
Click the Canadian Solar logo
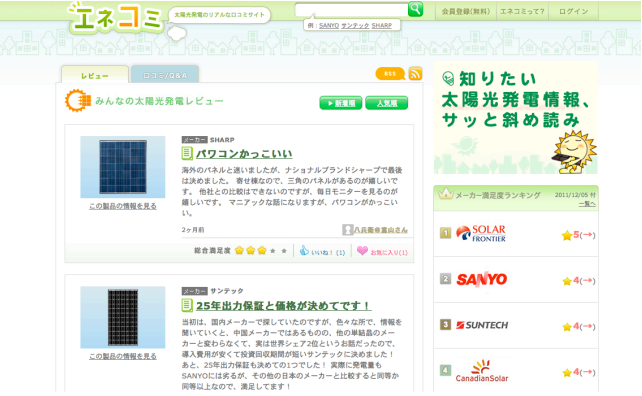coord(482,371)
